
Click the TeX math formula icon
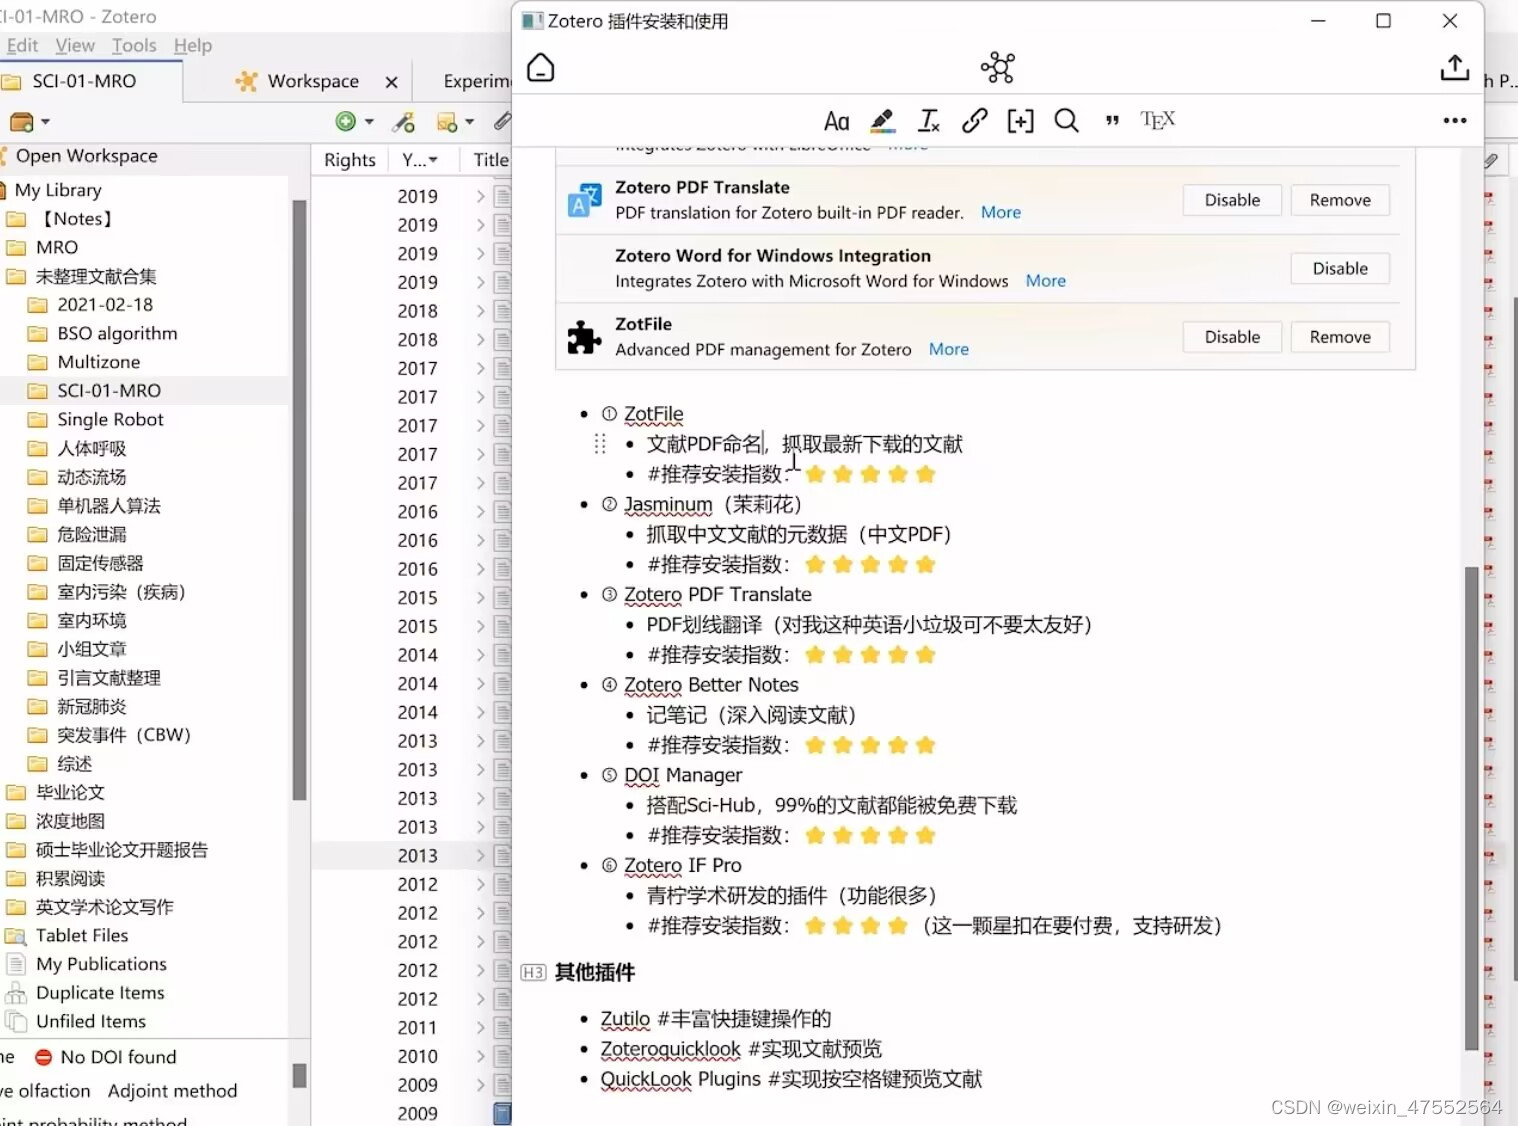(x=1157, y=121)
